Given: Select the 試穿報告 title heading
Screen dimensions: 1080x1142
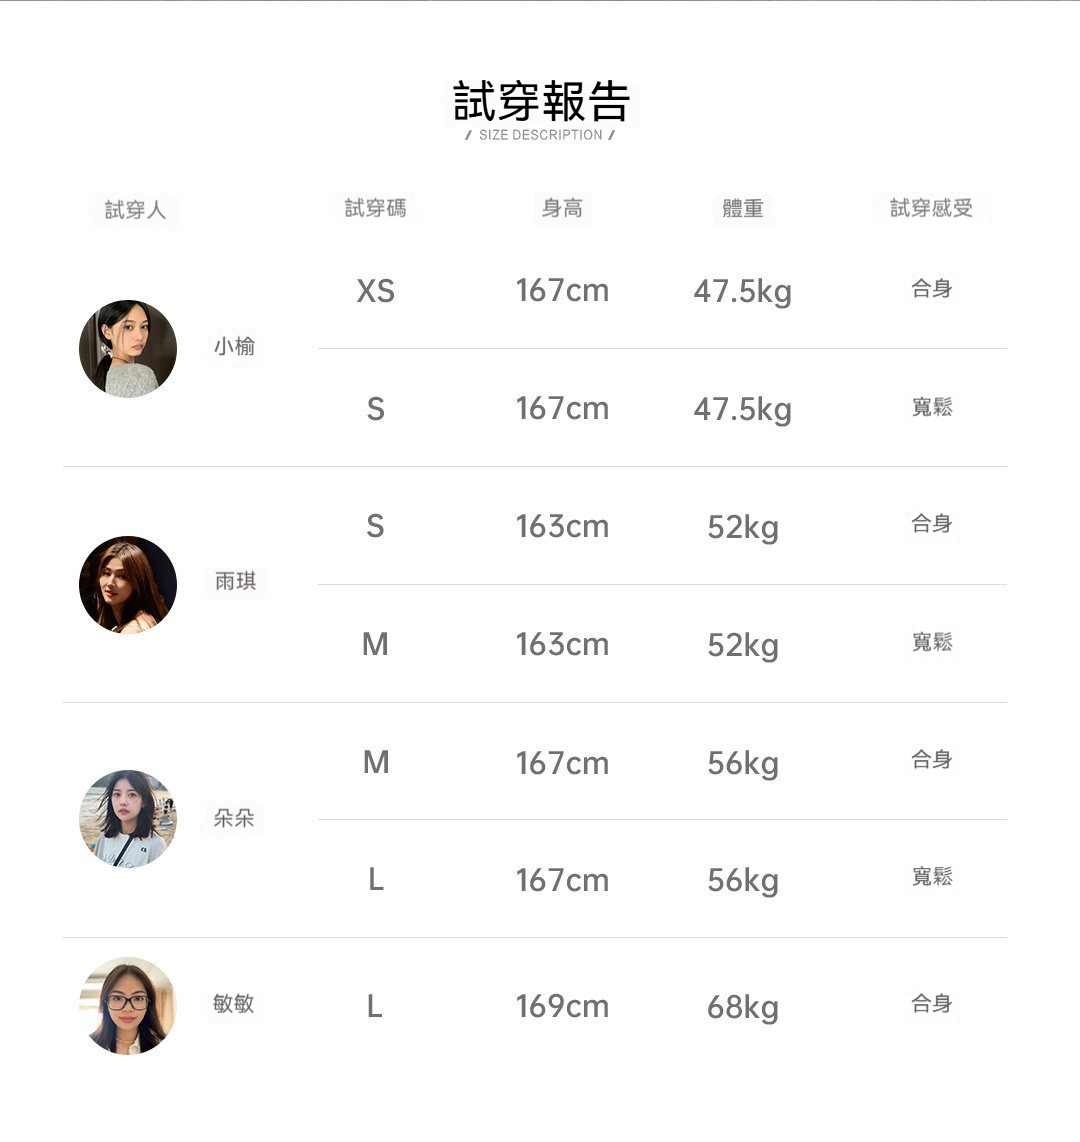Looking at the screenshot, I should click(541, 101).
